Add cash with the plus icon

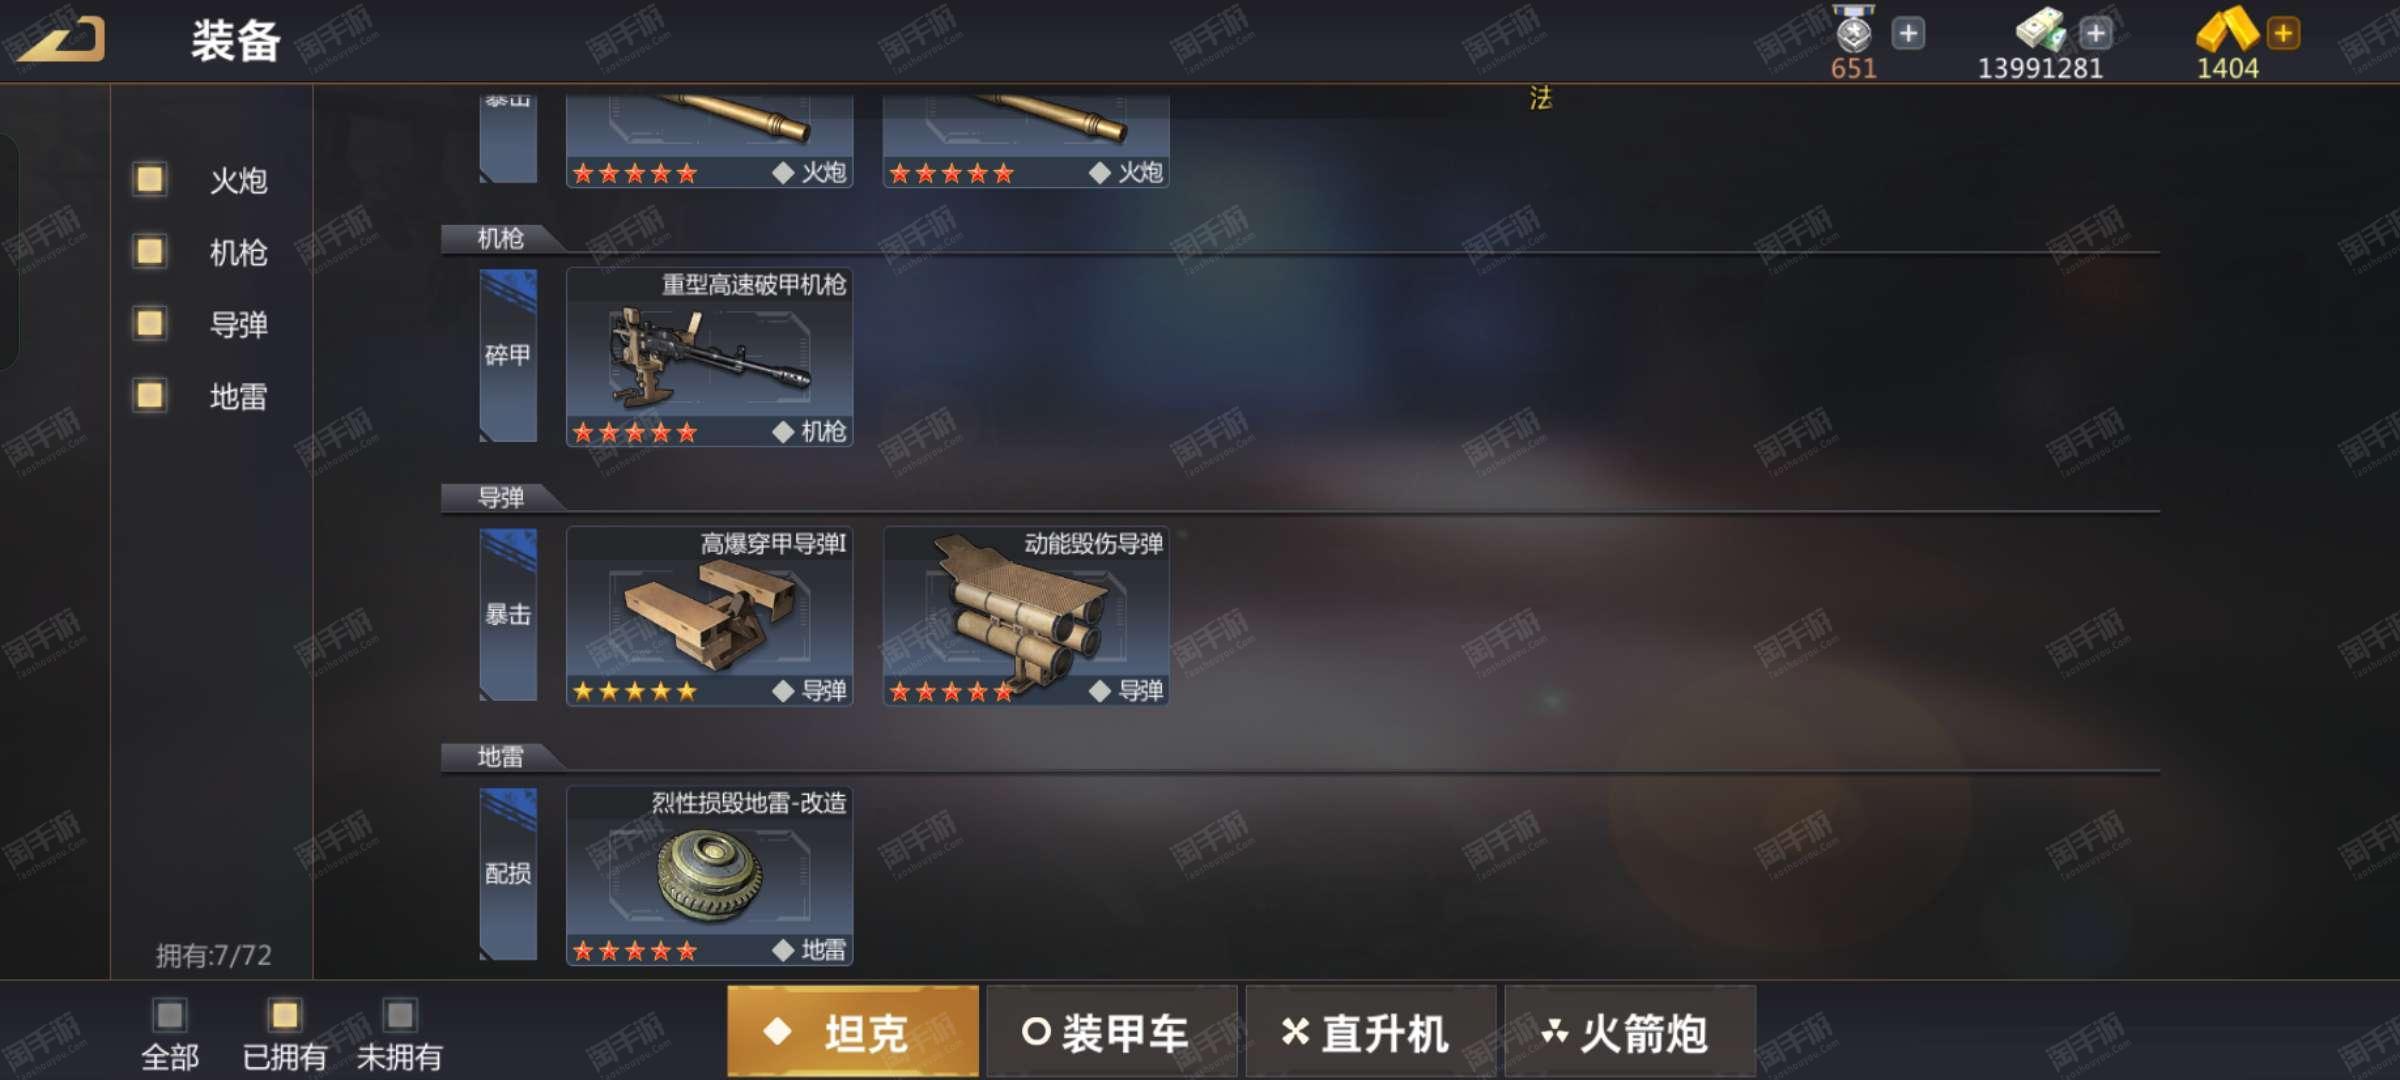point(2095,33)
